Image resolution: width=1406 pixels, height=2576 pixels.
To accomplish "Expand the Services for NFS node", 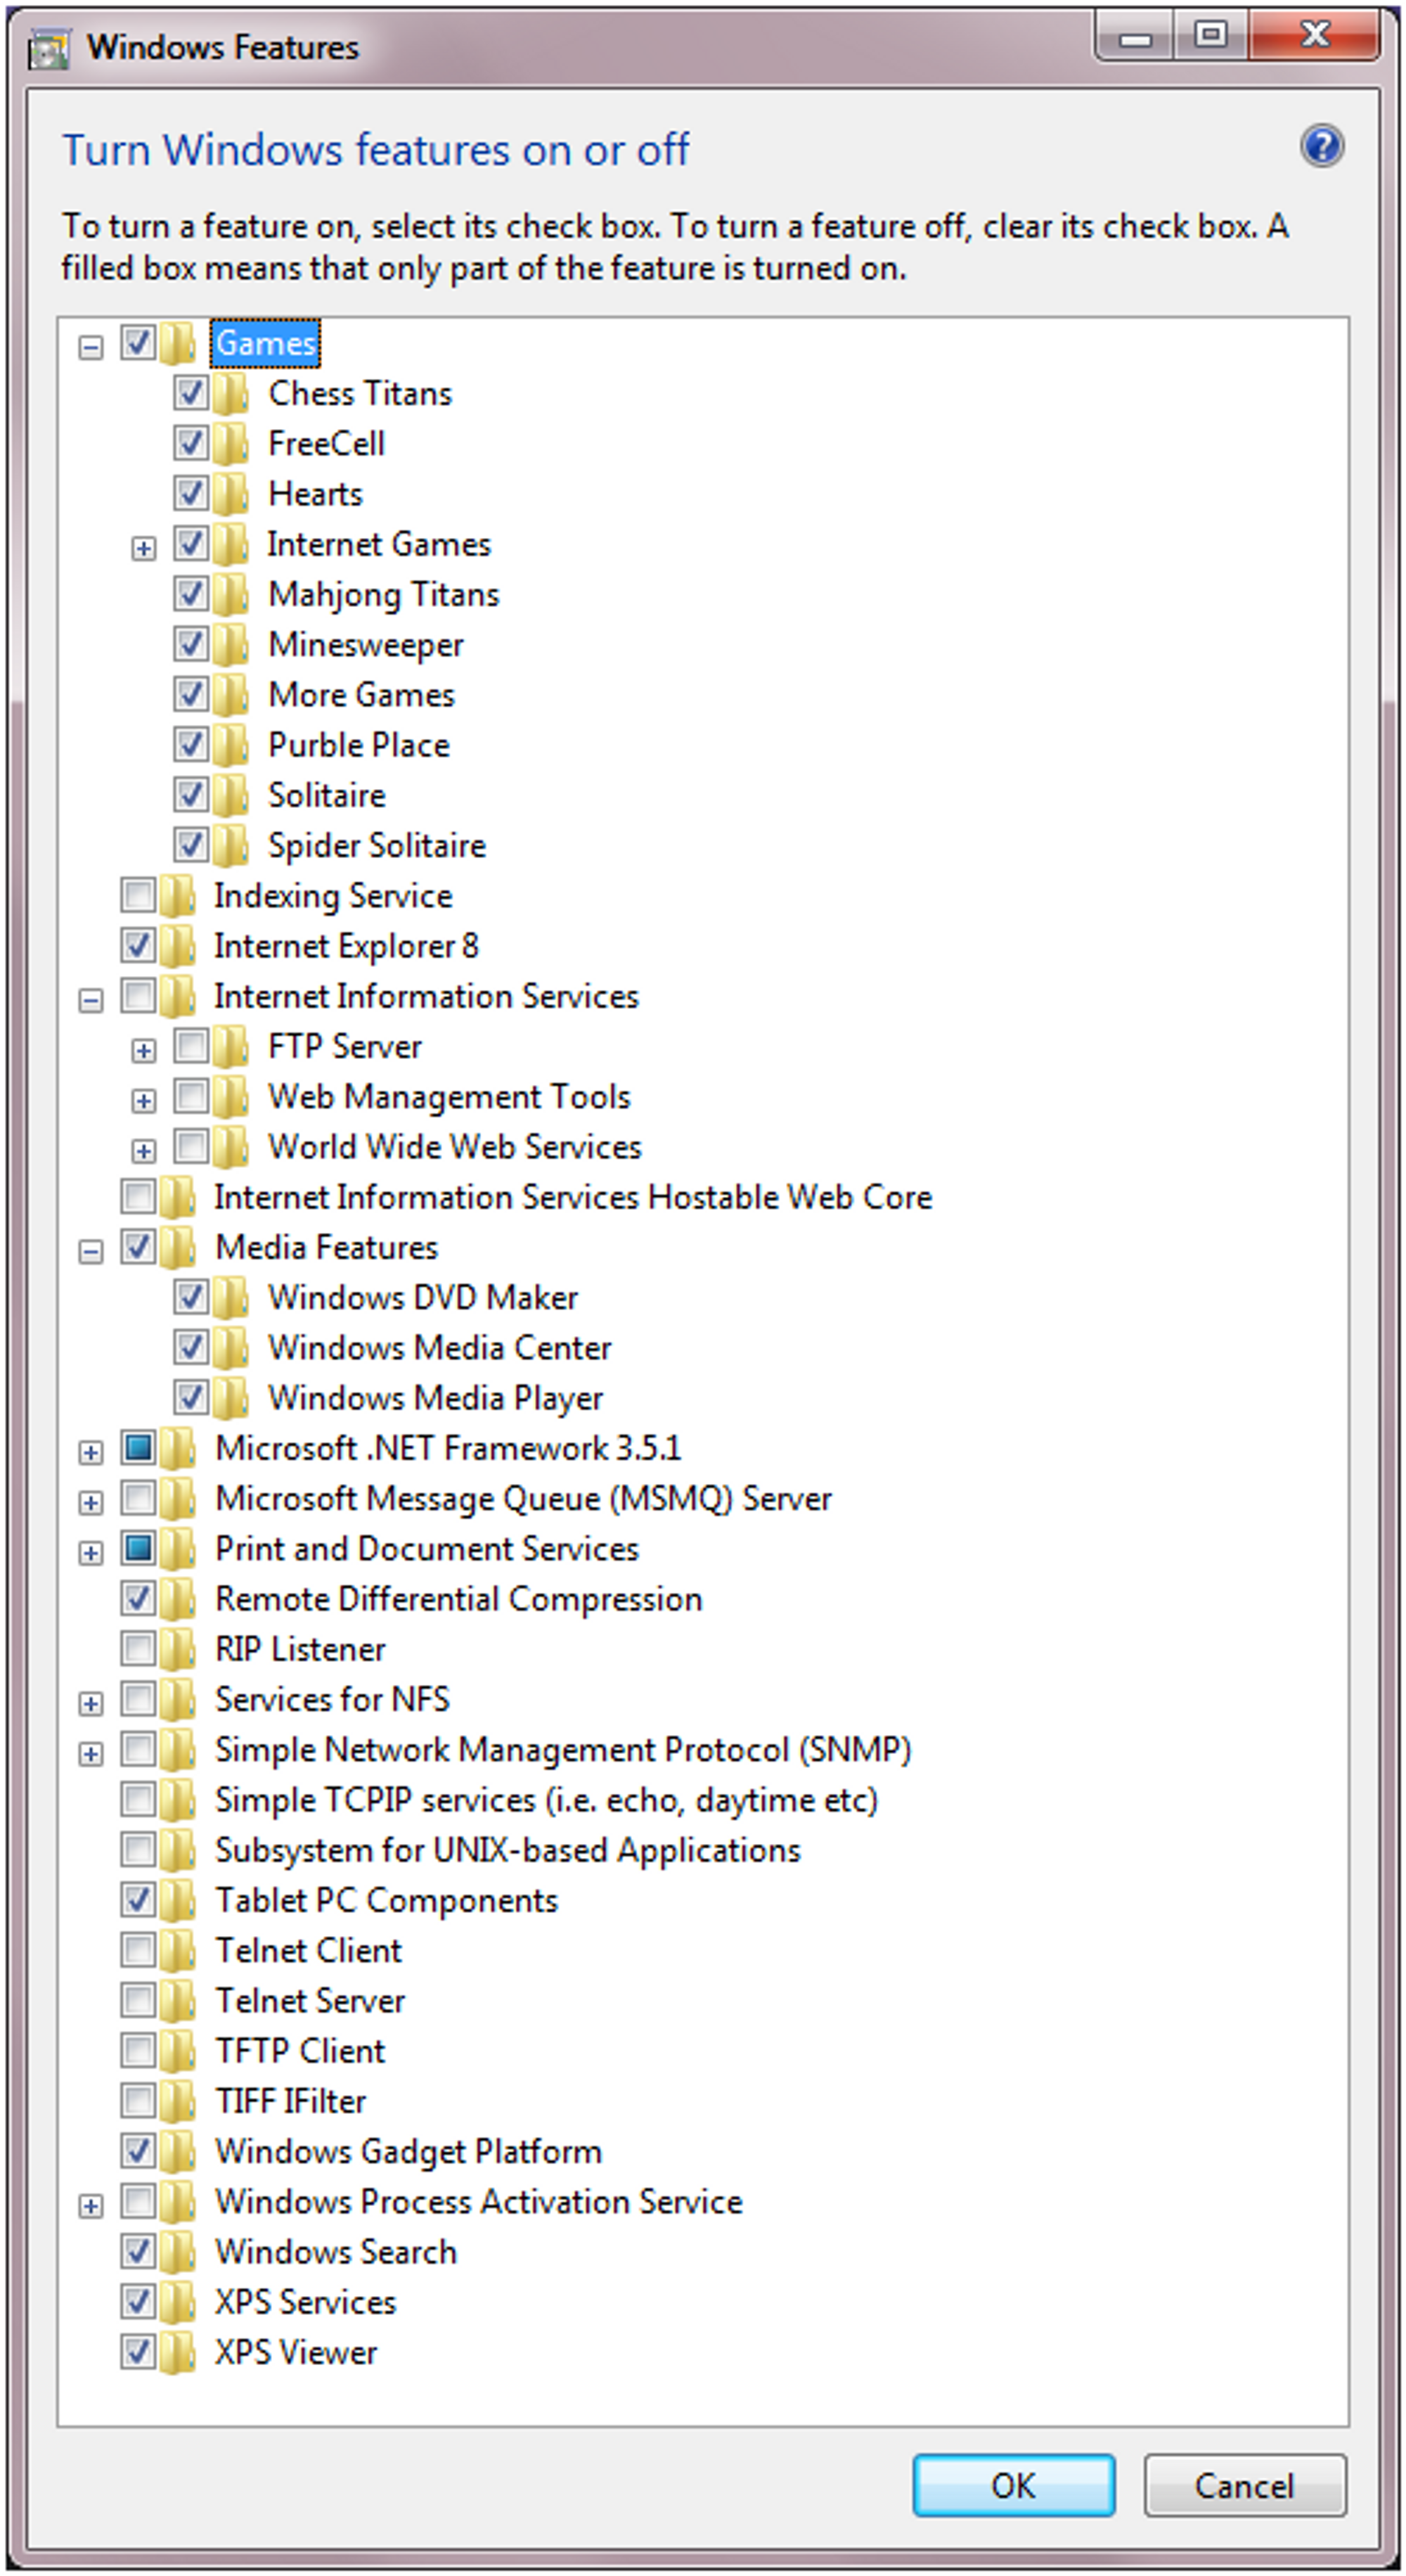I will tap(91, 1704).
